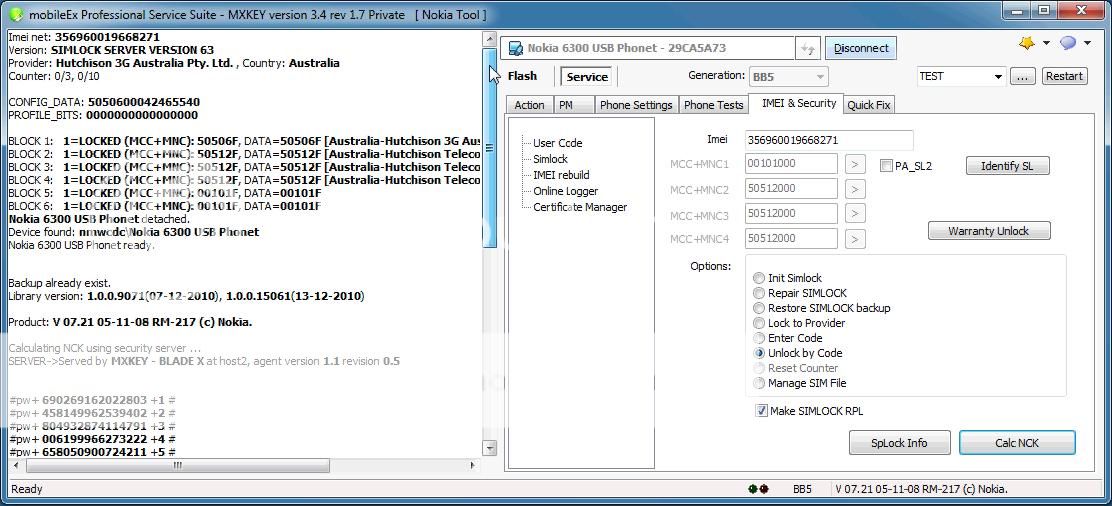Viewport: 1112px width, 506px height.
Task: Open the dropdown arrow beside star icon
Action: pos(1046,43)
